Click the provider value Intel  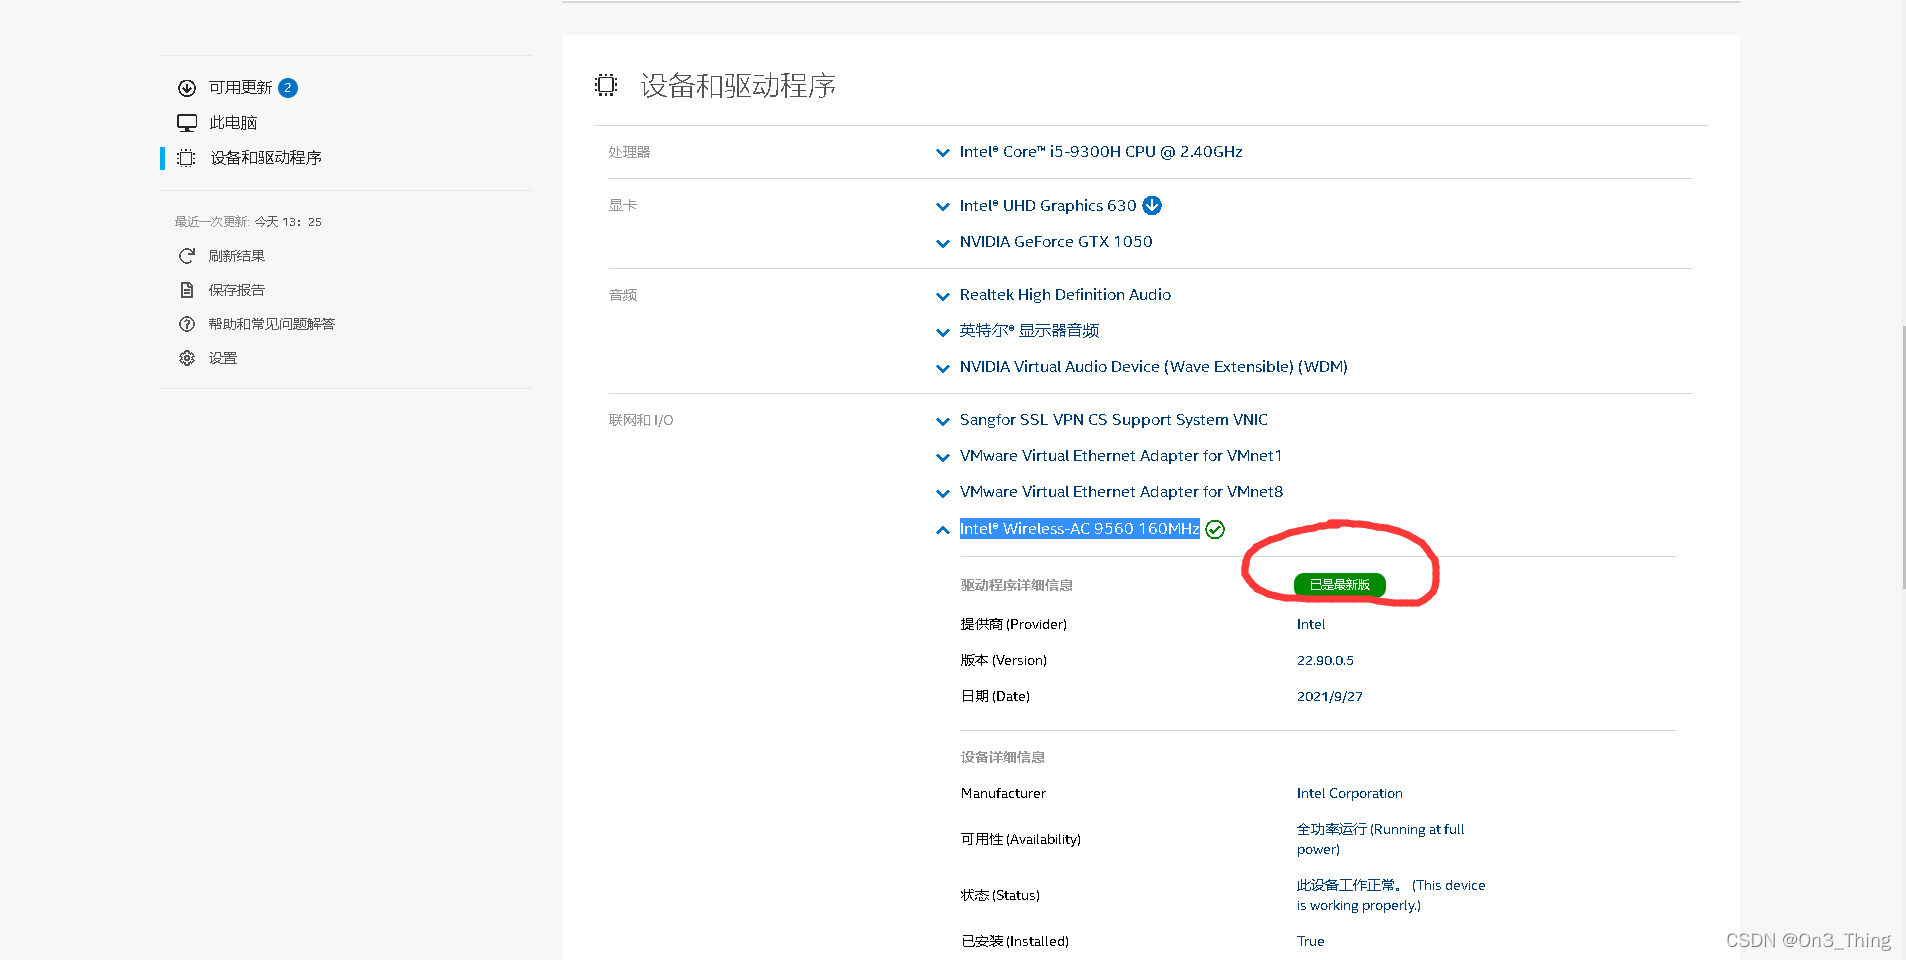coord(1311,624)
